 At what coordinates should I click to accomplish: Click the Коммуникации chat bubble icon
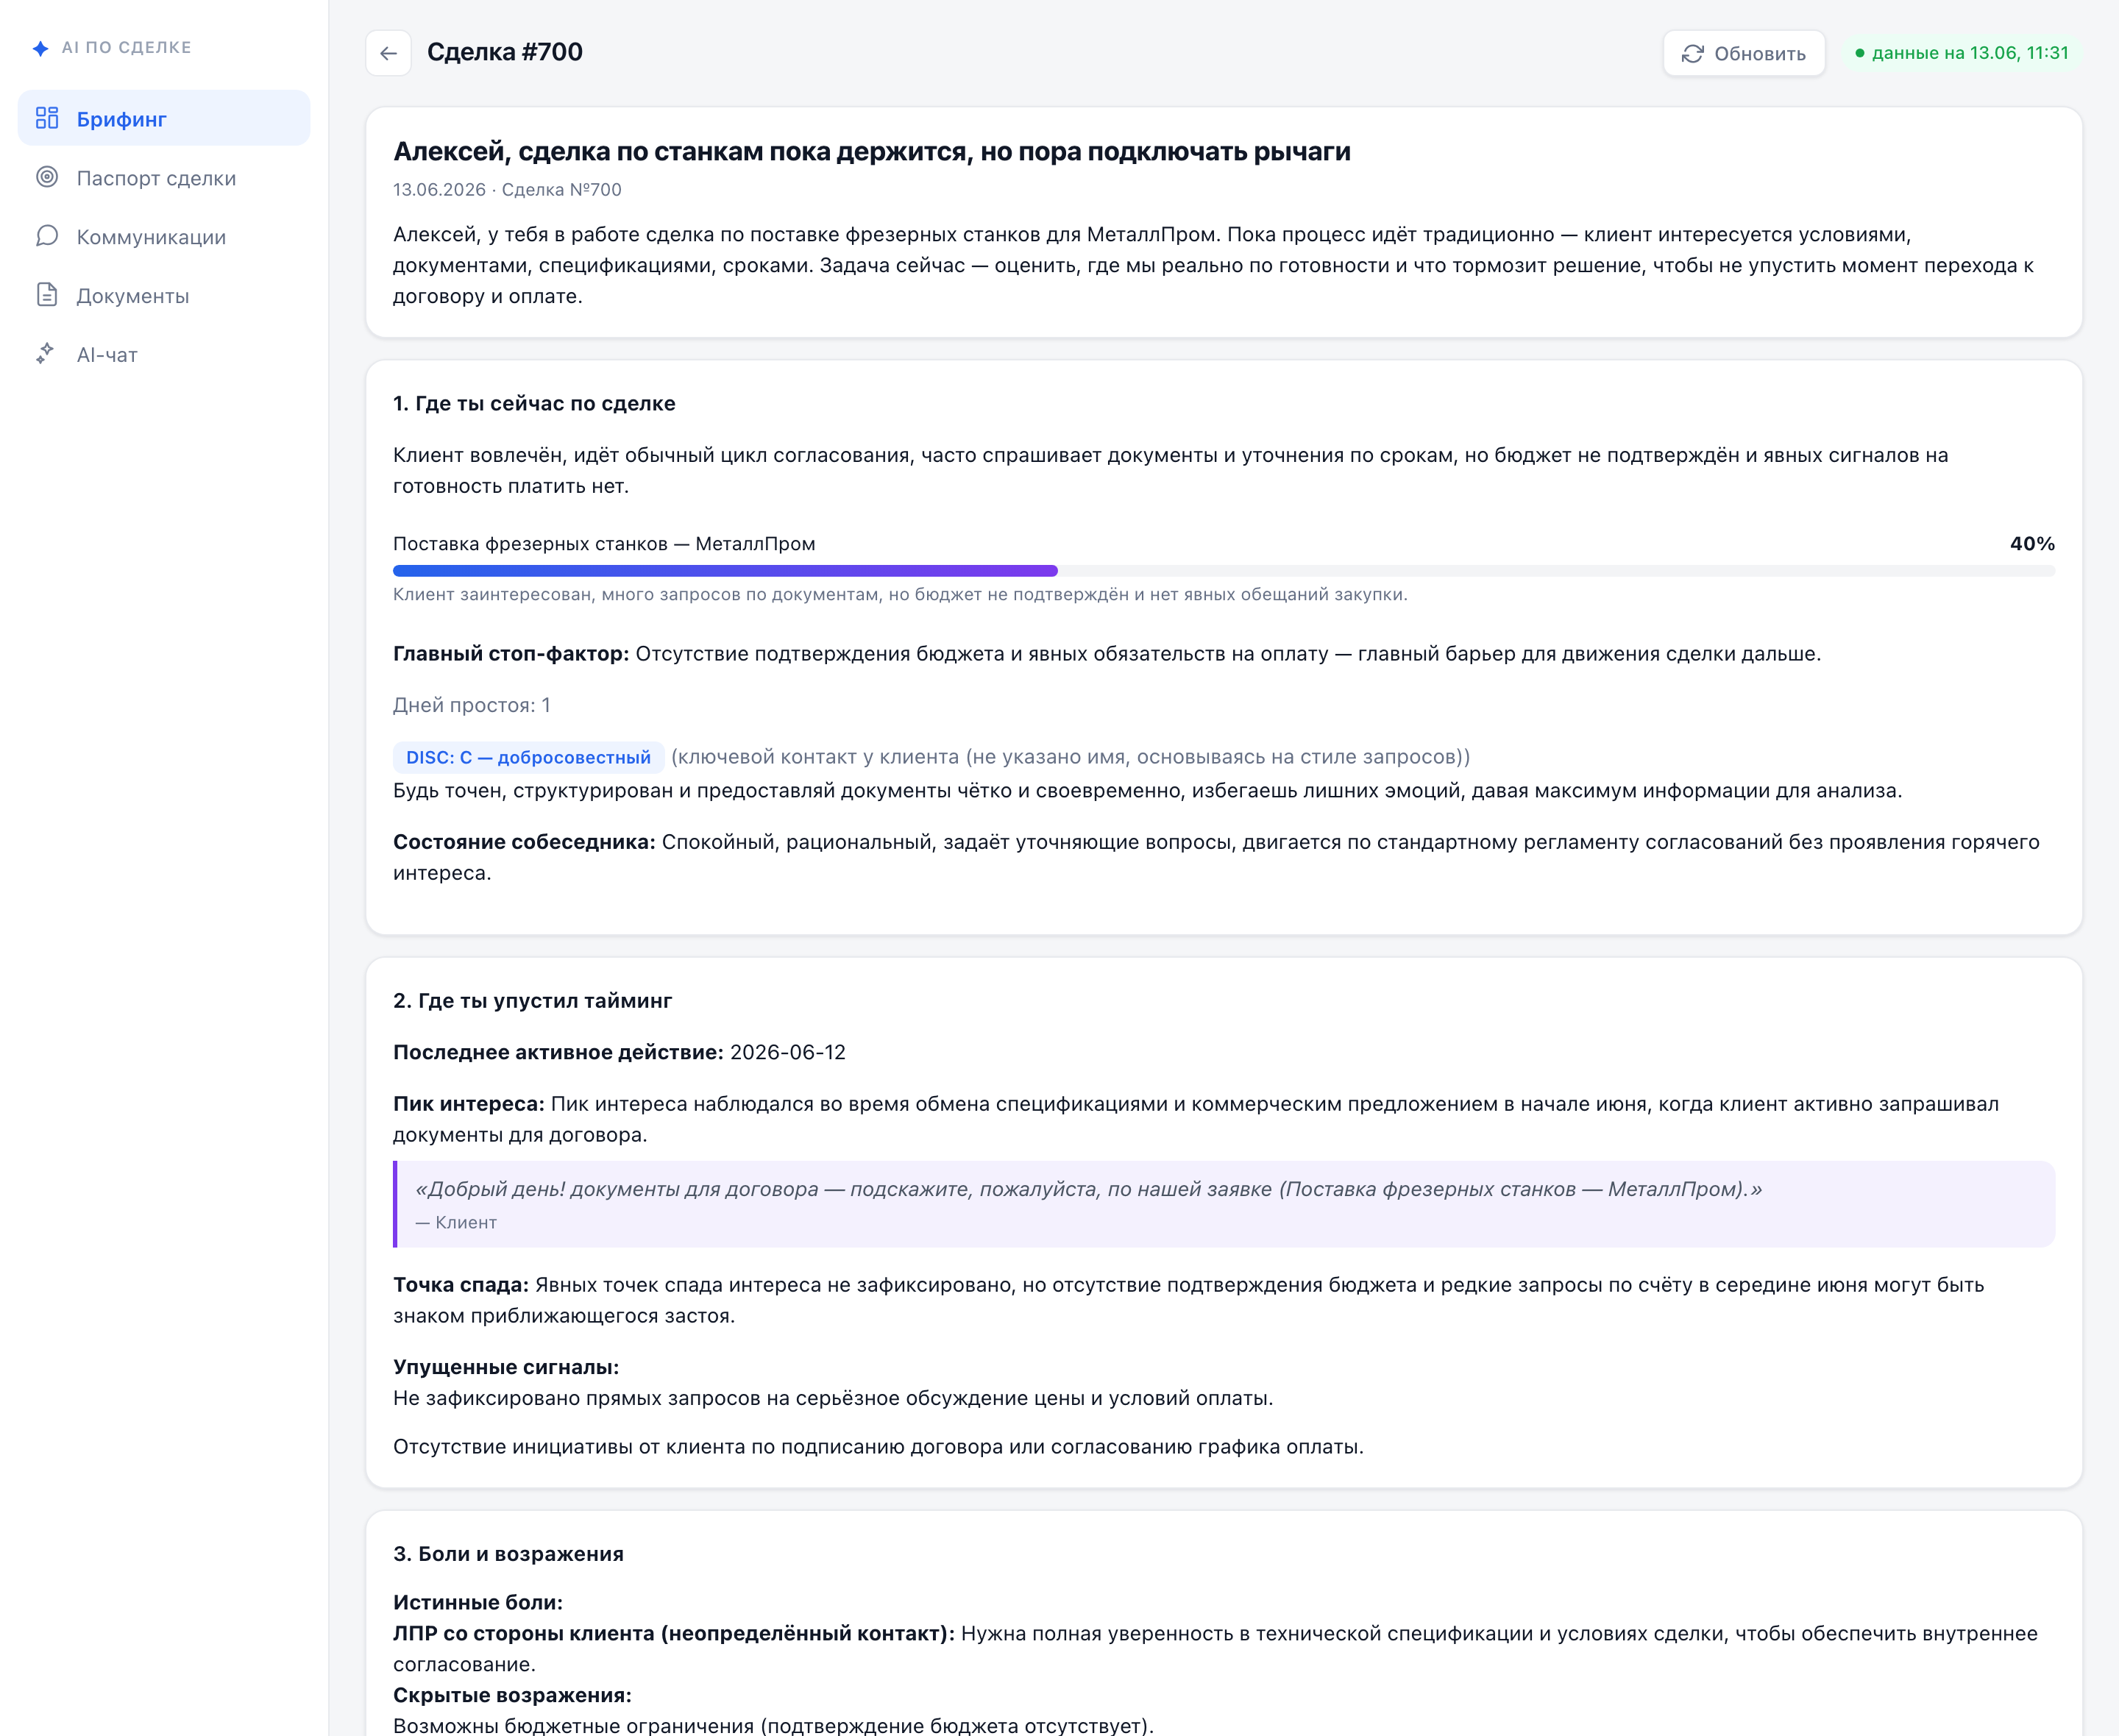[x=47, y=236]
